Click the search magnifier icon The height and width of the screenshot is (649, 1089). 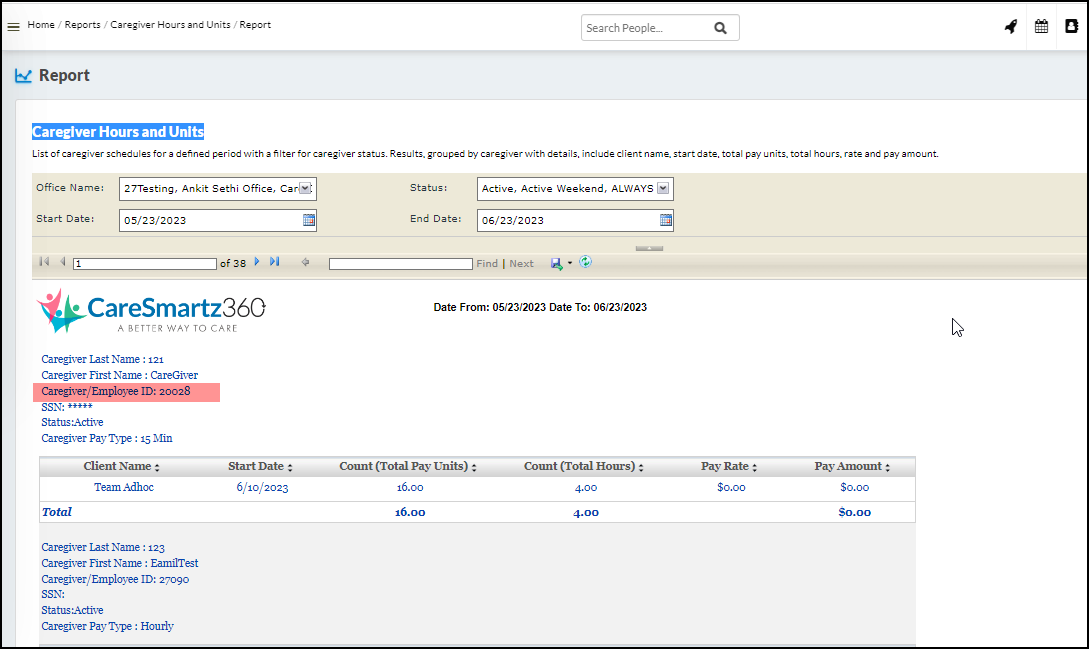(x=720, y=28)
